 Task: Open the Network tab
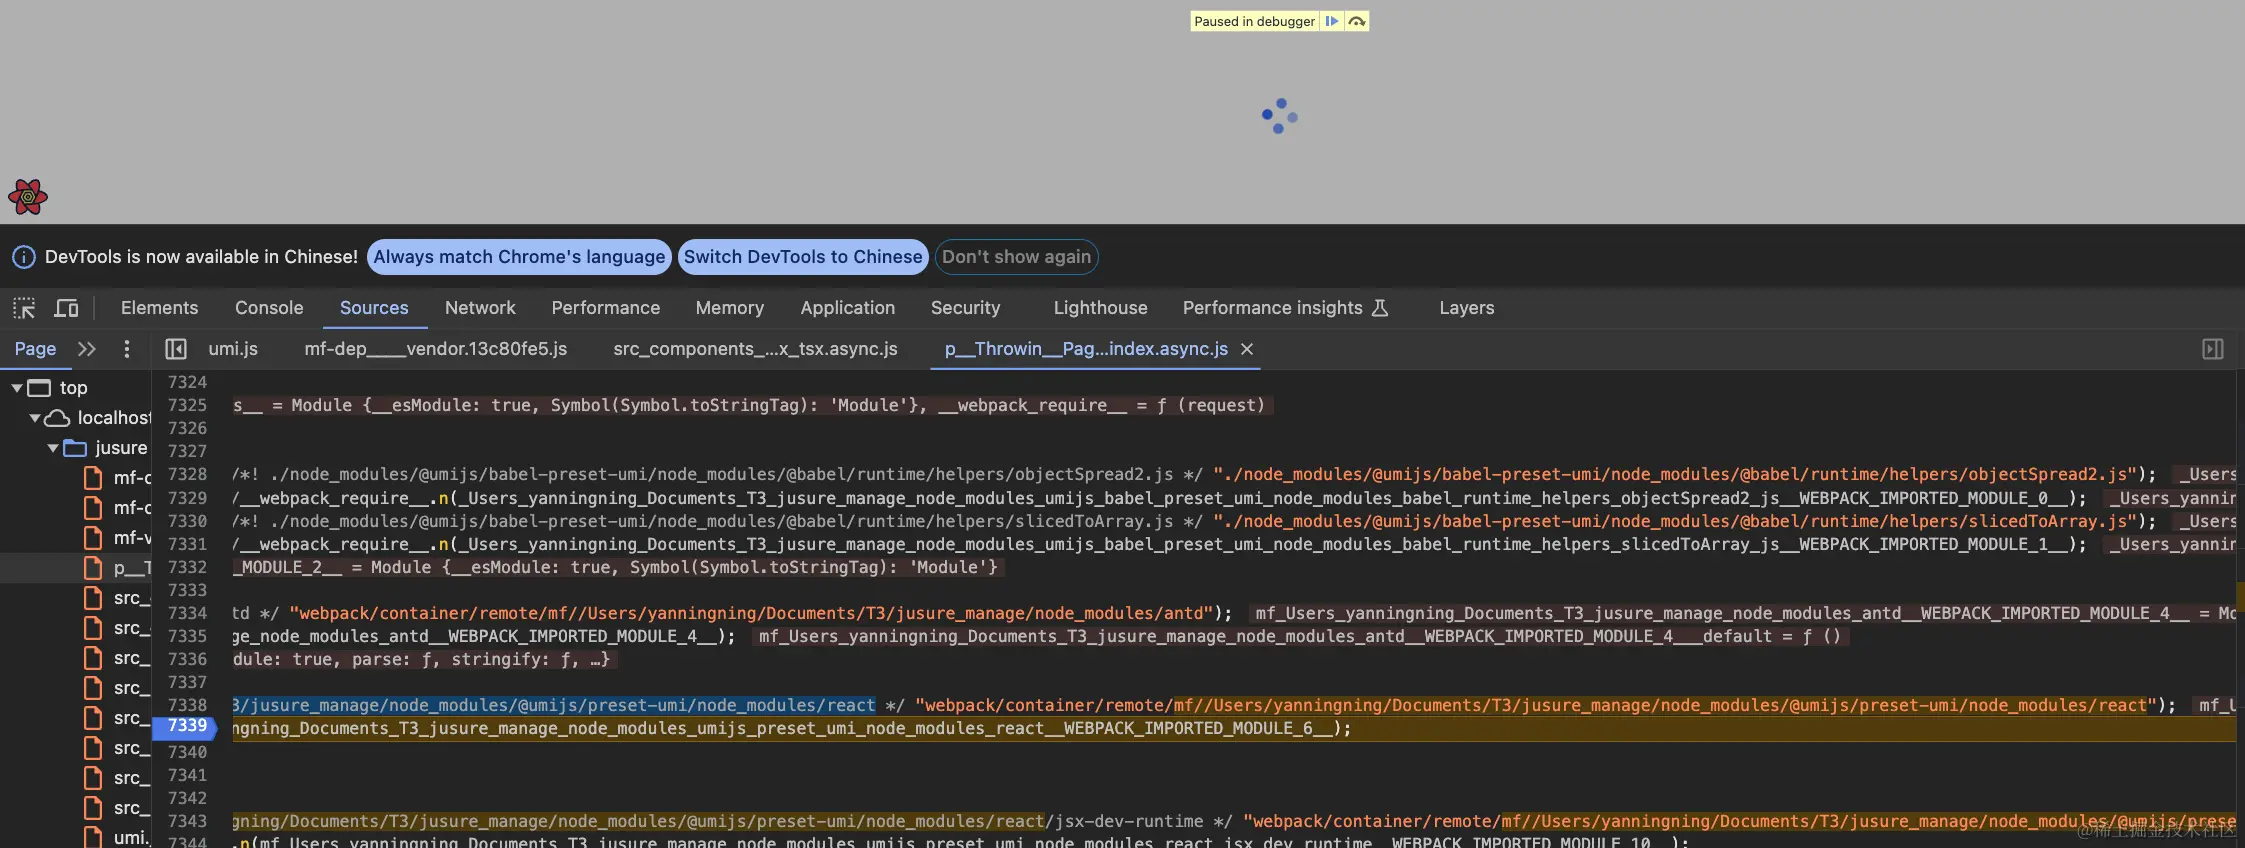pyautogui.click(x=480, y=308)
